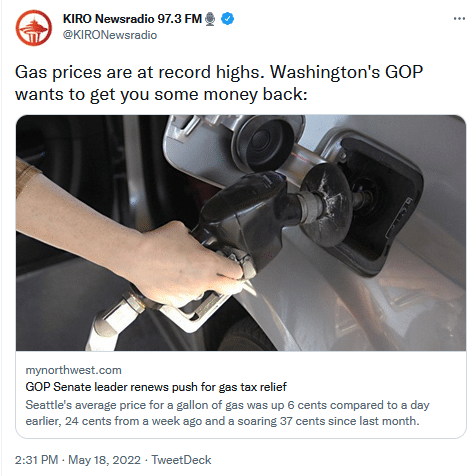Click the TweetDeck source label

pyautogui.click(x=181, y=460)
